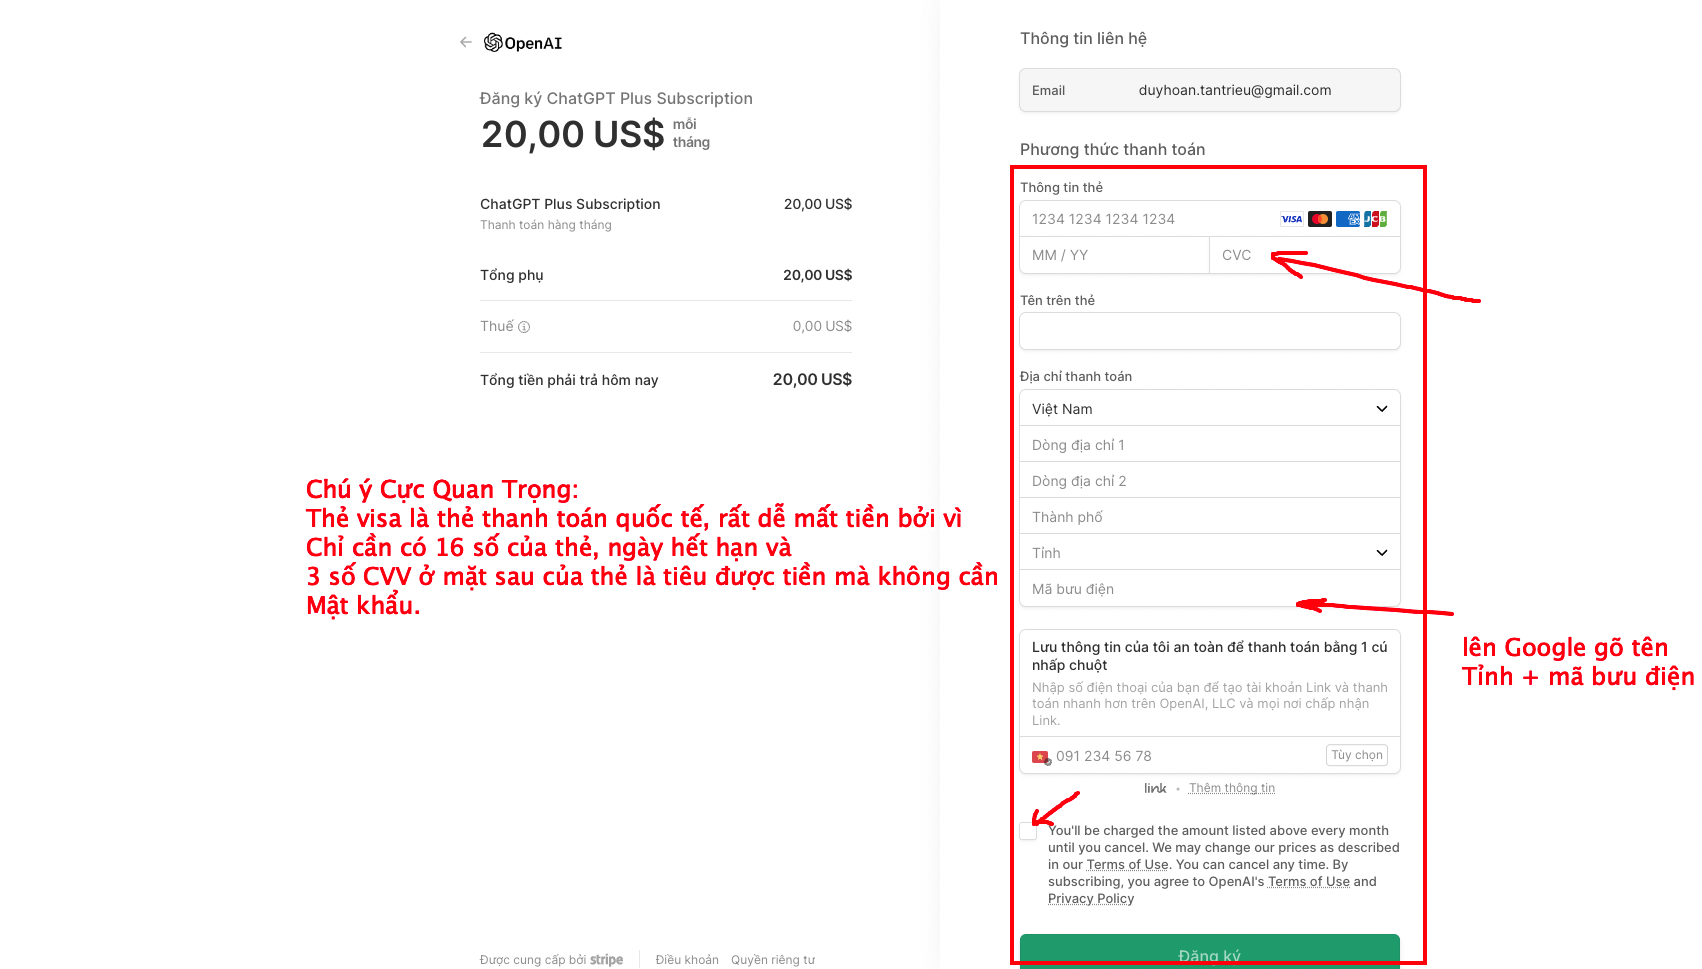The height and width of the screenshot is (969, 1702).
Task: Click the 'Tổng phụ' label
Action: tap(512, 275)
